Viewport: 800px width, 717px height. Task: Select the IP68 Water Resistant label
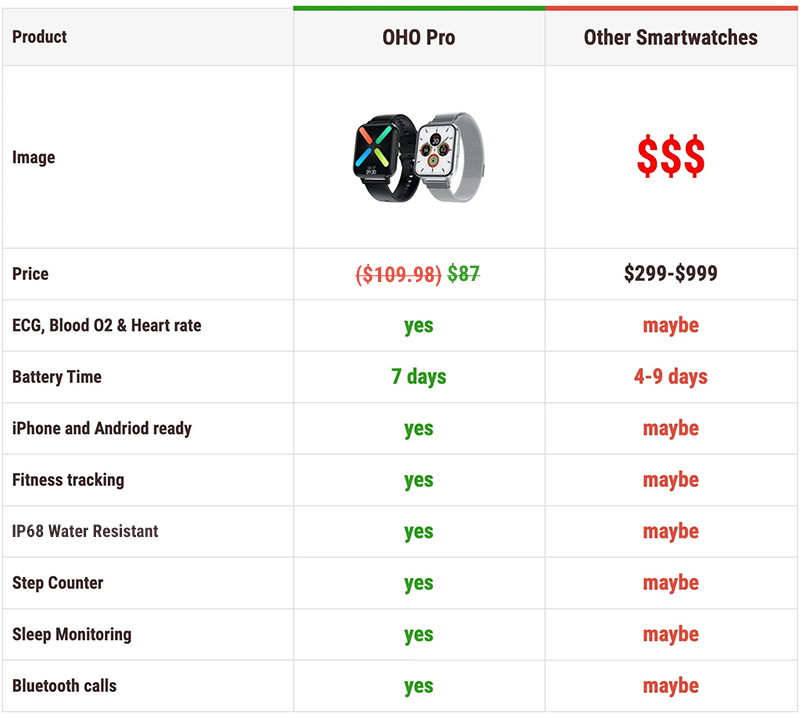[85, 531]
